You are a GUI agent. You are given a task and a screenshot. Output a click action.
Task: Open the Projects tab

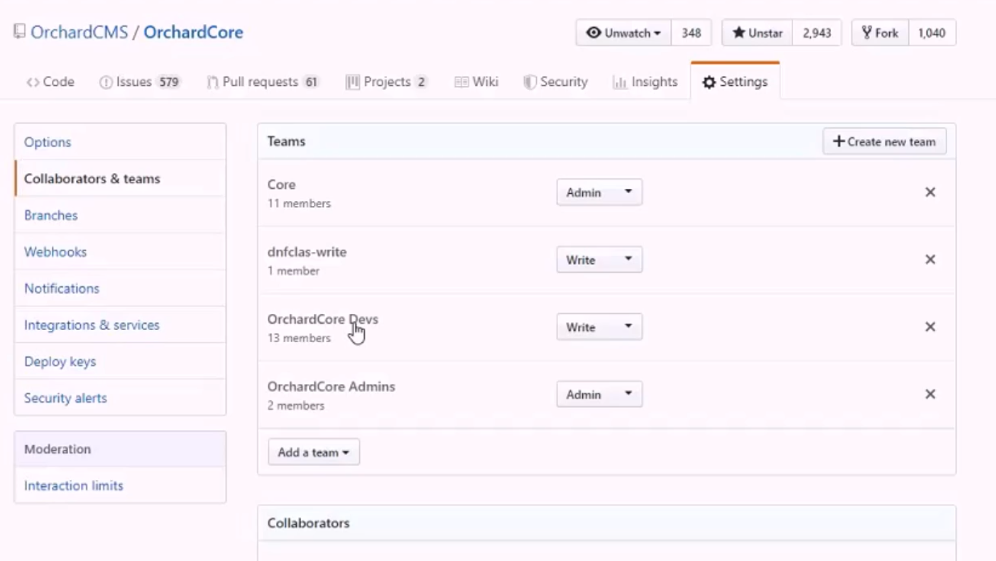pyautogui.click(x=387, y=82)
